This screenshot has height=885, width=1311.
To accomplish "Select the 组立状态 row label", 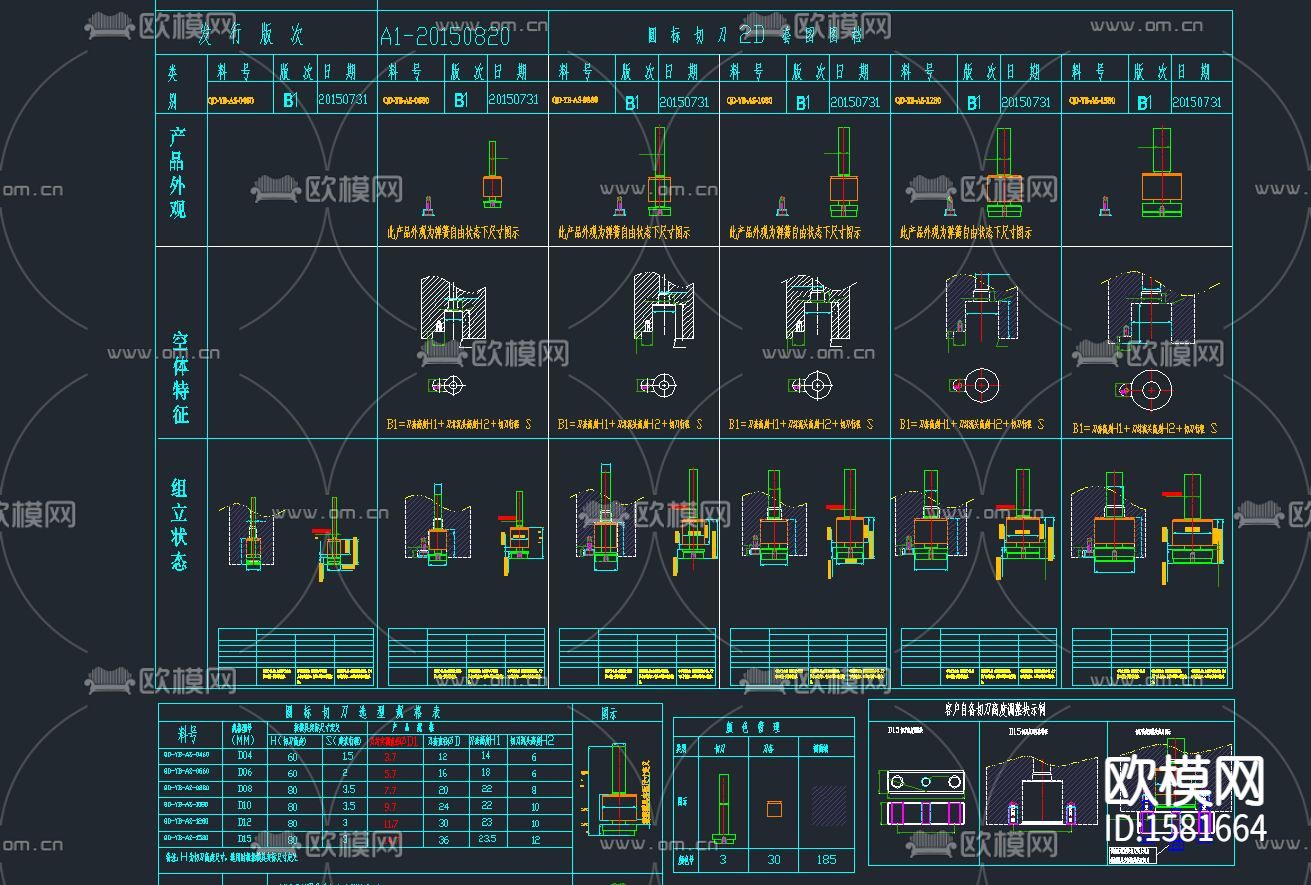I will [x=179, y=524].
